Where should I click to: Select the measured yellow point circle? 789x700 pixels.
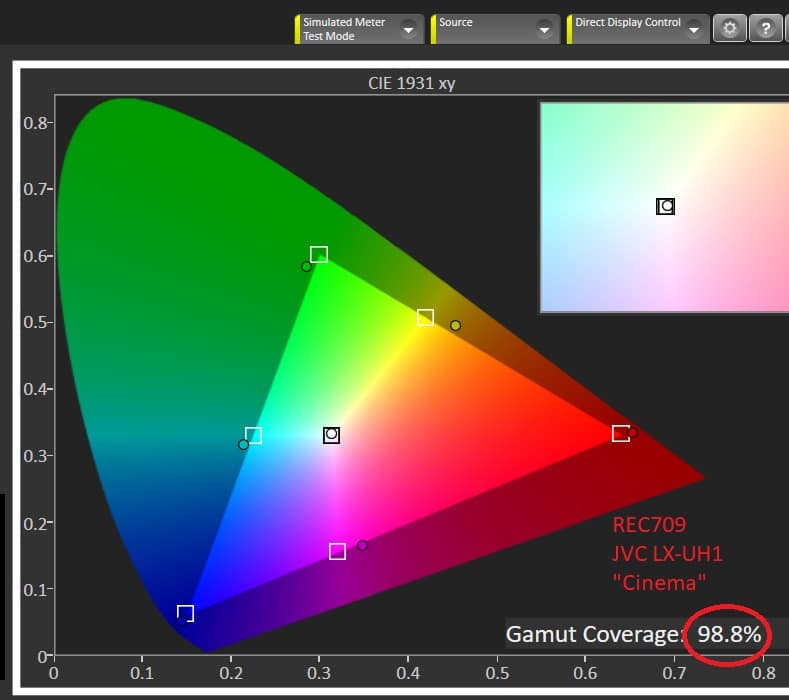455,326
